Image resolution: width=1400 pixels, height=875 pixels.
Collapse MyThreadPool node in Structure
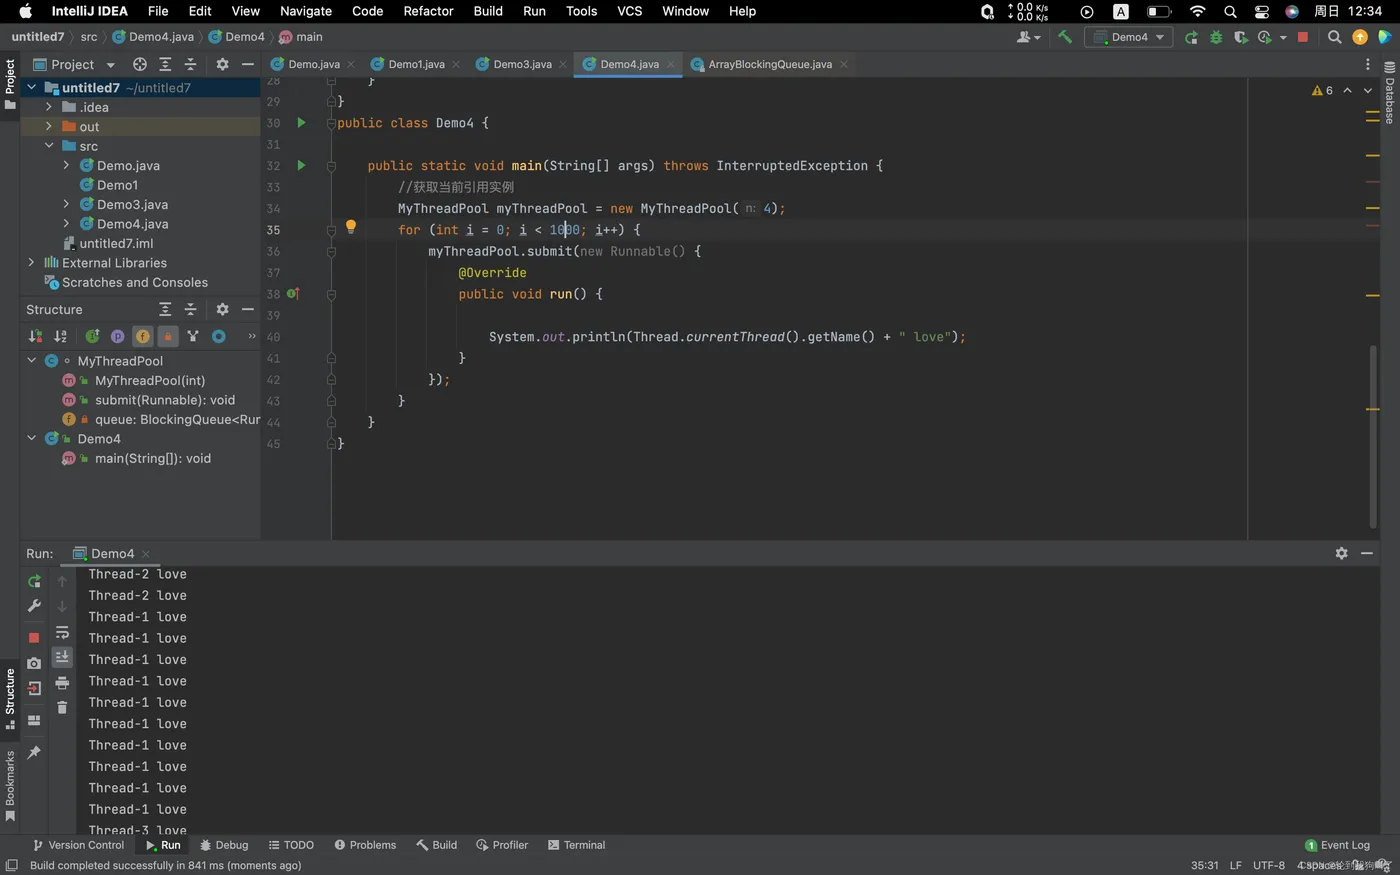[x=31, y=360]
